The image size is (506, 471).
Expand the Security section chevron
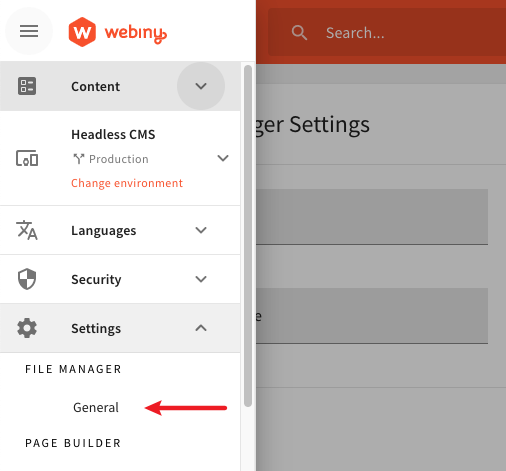201,279
